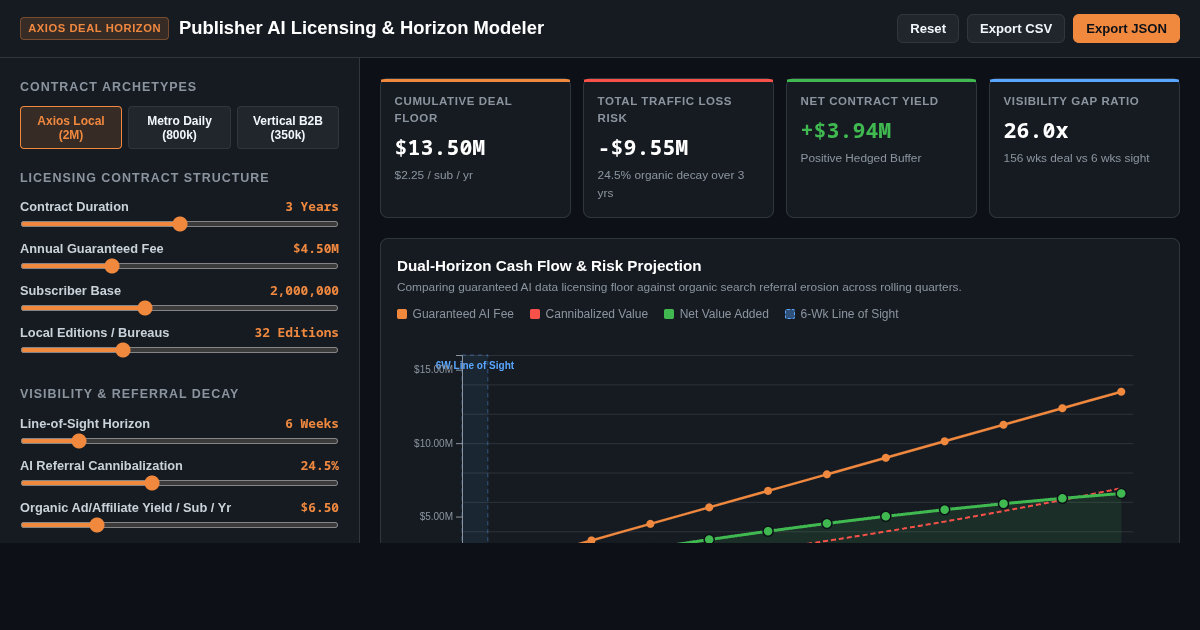The height and width of the screenshot is (630, 1200).
Task: Adjust the Line-of-Sight Horizon slider
Action: [179, 441]
